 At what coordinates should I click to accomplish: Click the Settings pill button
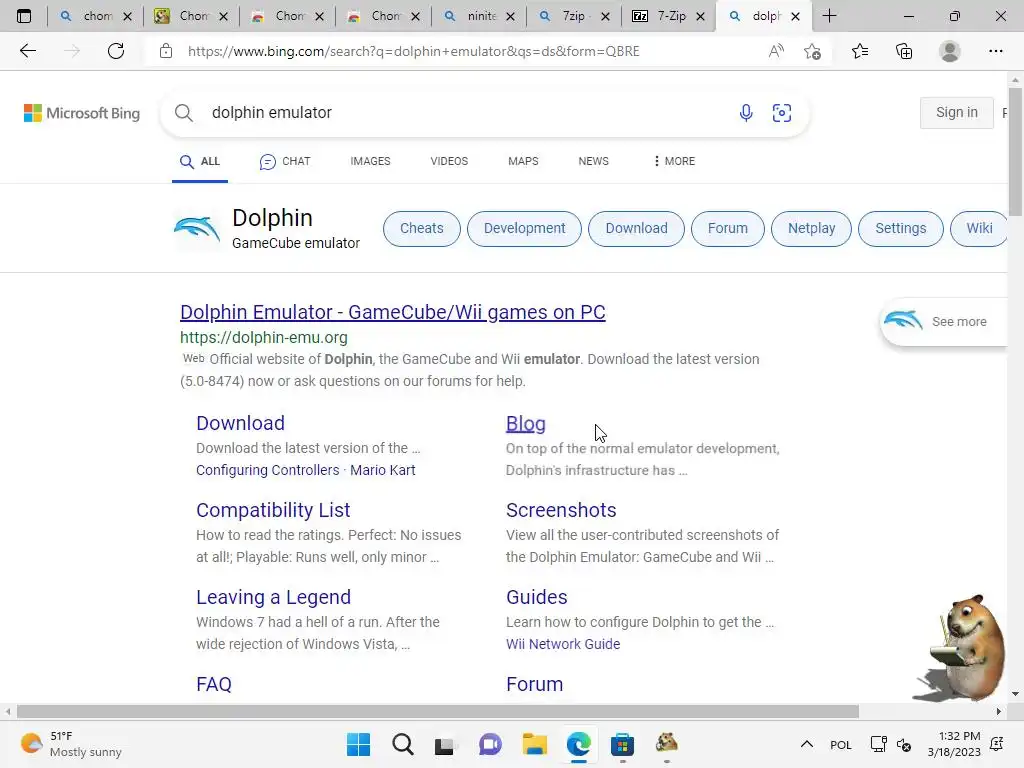coord(901,229)
